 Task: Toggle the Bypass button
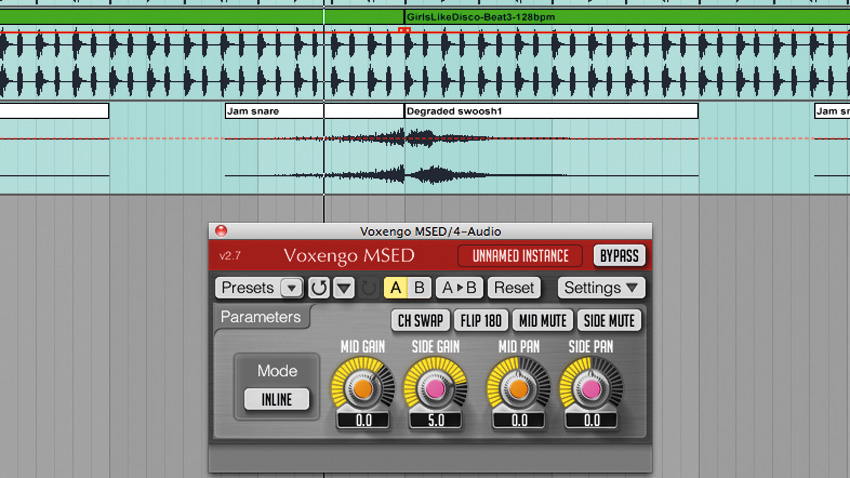[x=620, y=256]
